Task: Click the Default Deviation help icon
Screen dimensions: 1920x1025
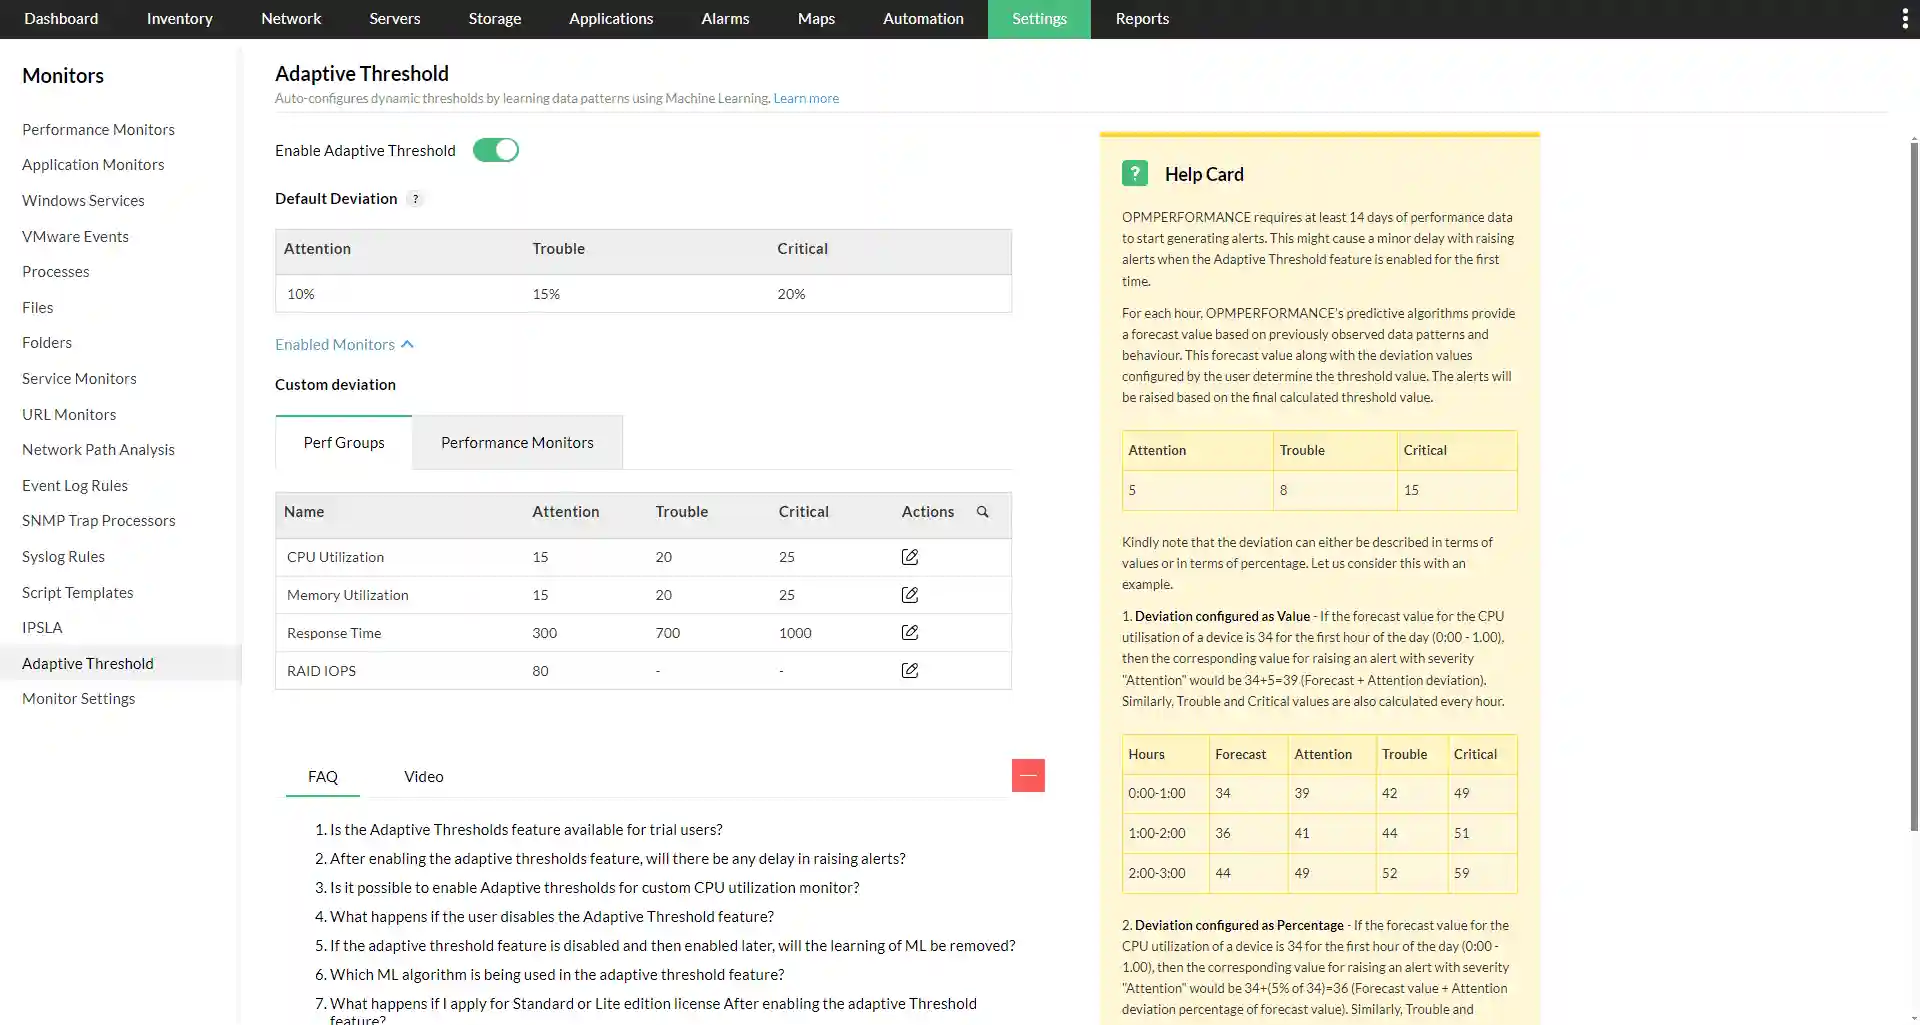Action: click(x=415, y=198)
